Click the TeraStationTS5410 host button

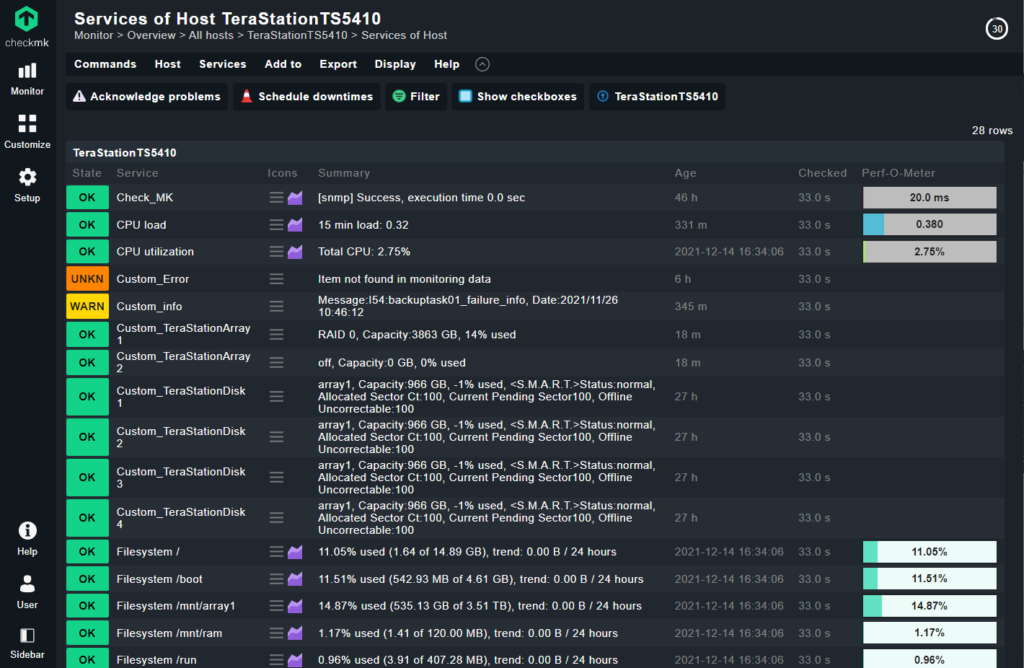point(657,97)
